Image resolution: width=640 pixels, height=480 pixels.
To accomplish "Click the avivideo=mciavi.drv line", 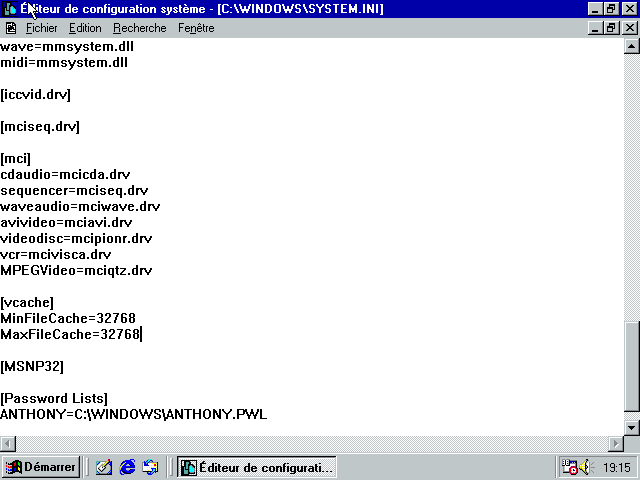I will pyautogui.click(x=66, y=222).
